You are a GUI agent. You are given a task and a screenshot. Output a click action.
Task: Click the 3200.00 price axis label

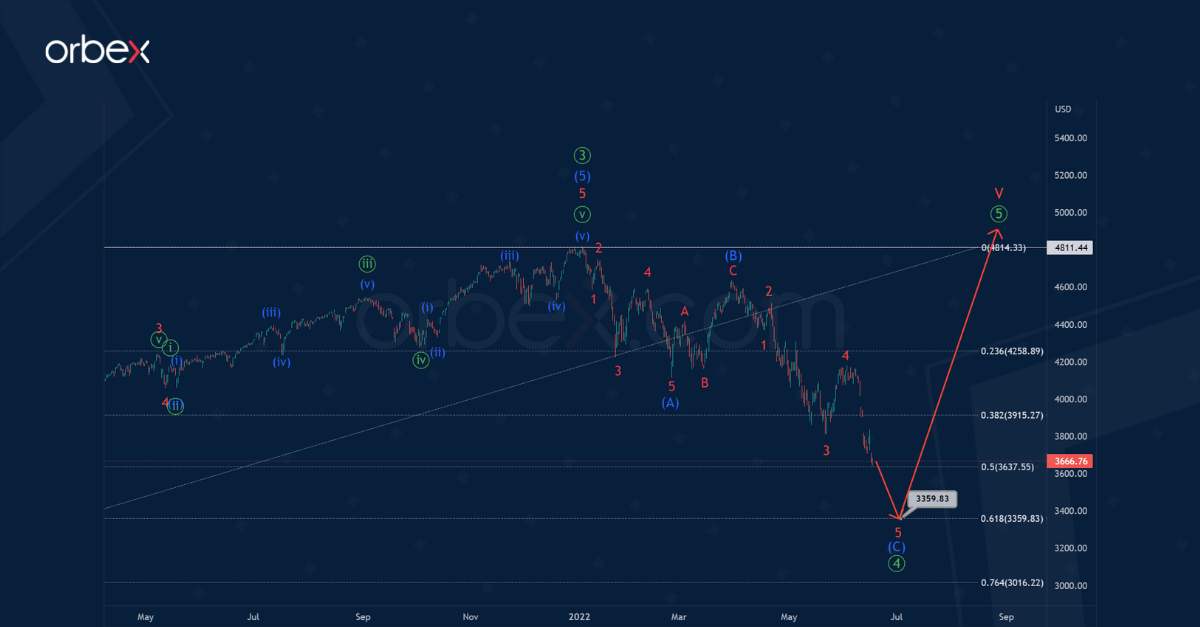point(1072,549)
